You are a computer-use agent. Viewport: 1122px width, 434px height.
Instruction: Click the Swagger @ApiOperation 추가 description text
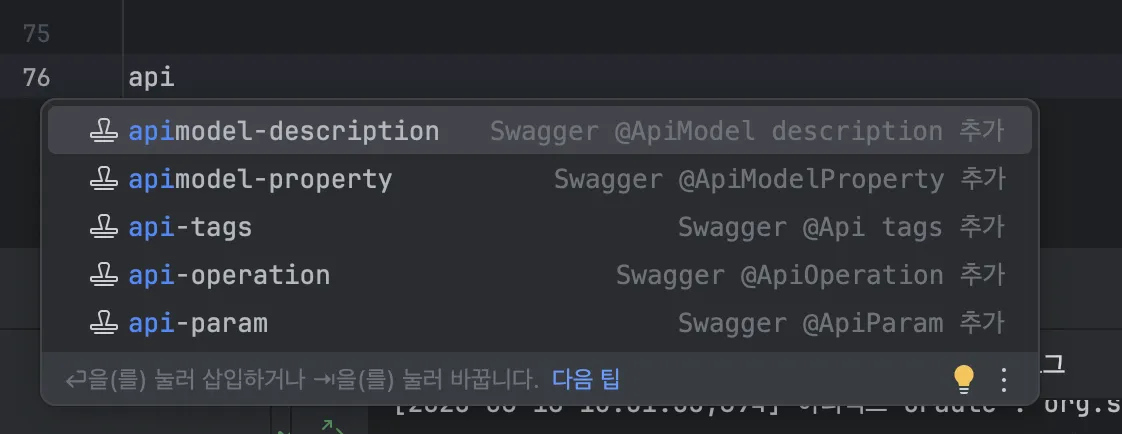[810, 276]
